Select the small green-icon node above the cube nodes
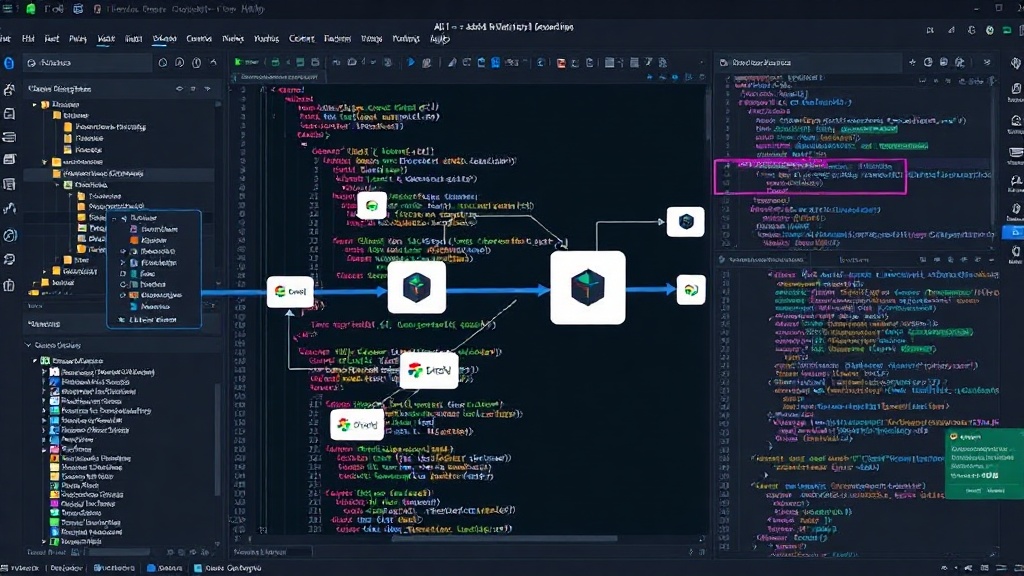 coord(372,206)
